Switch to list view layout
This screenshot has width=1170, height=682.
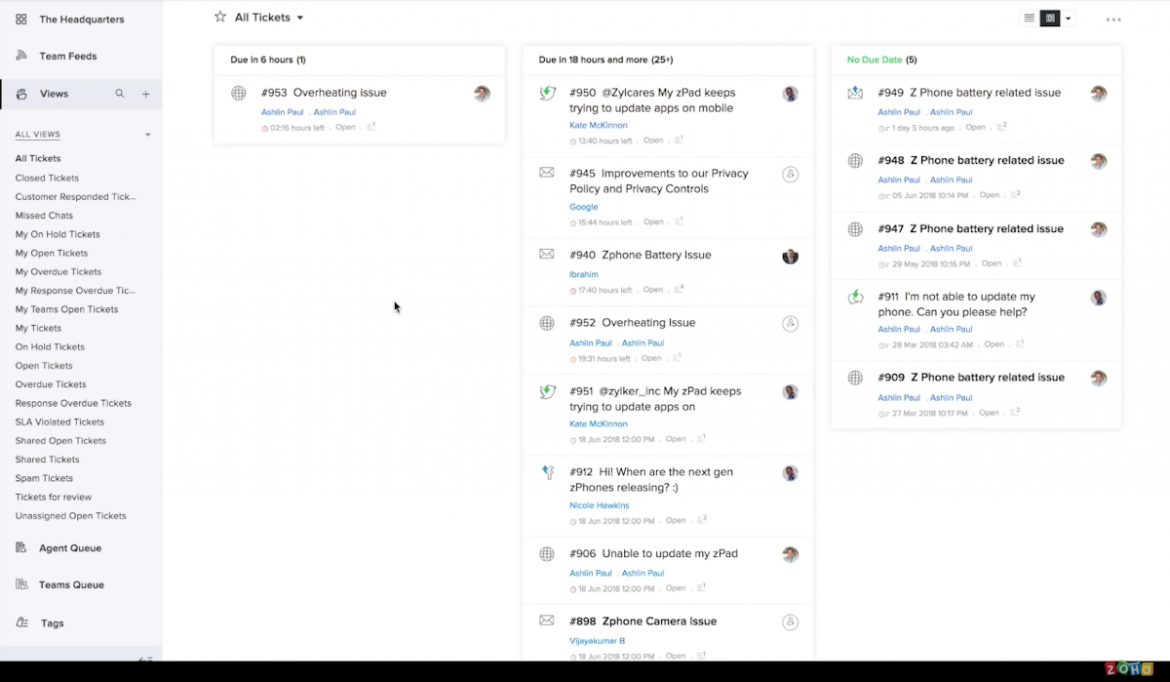(x=1029, y=18)
